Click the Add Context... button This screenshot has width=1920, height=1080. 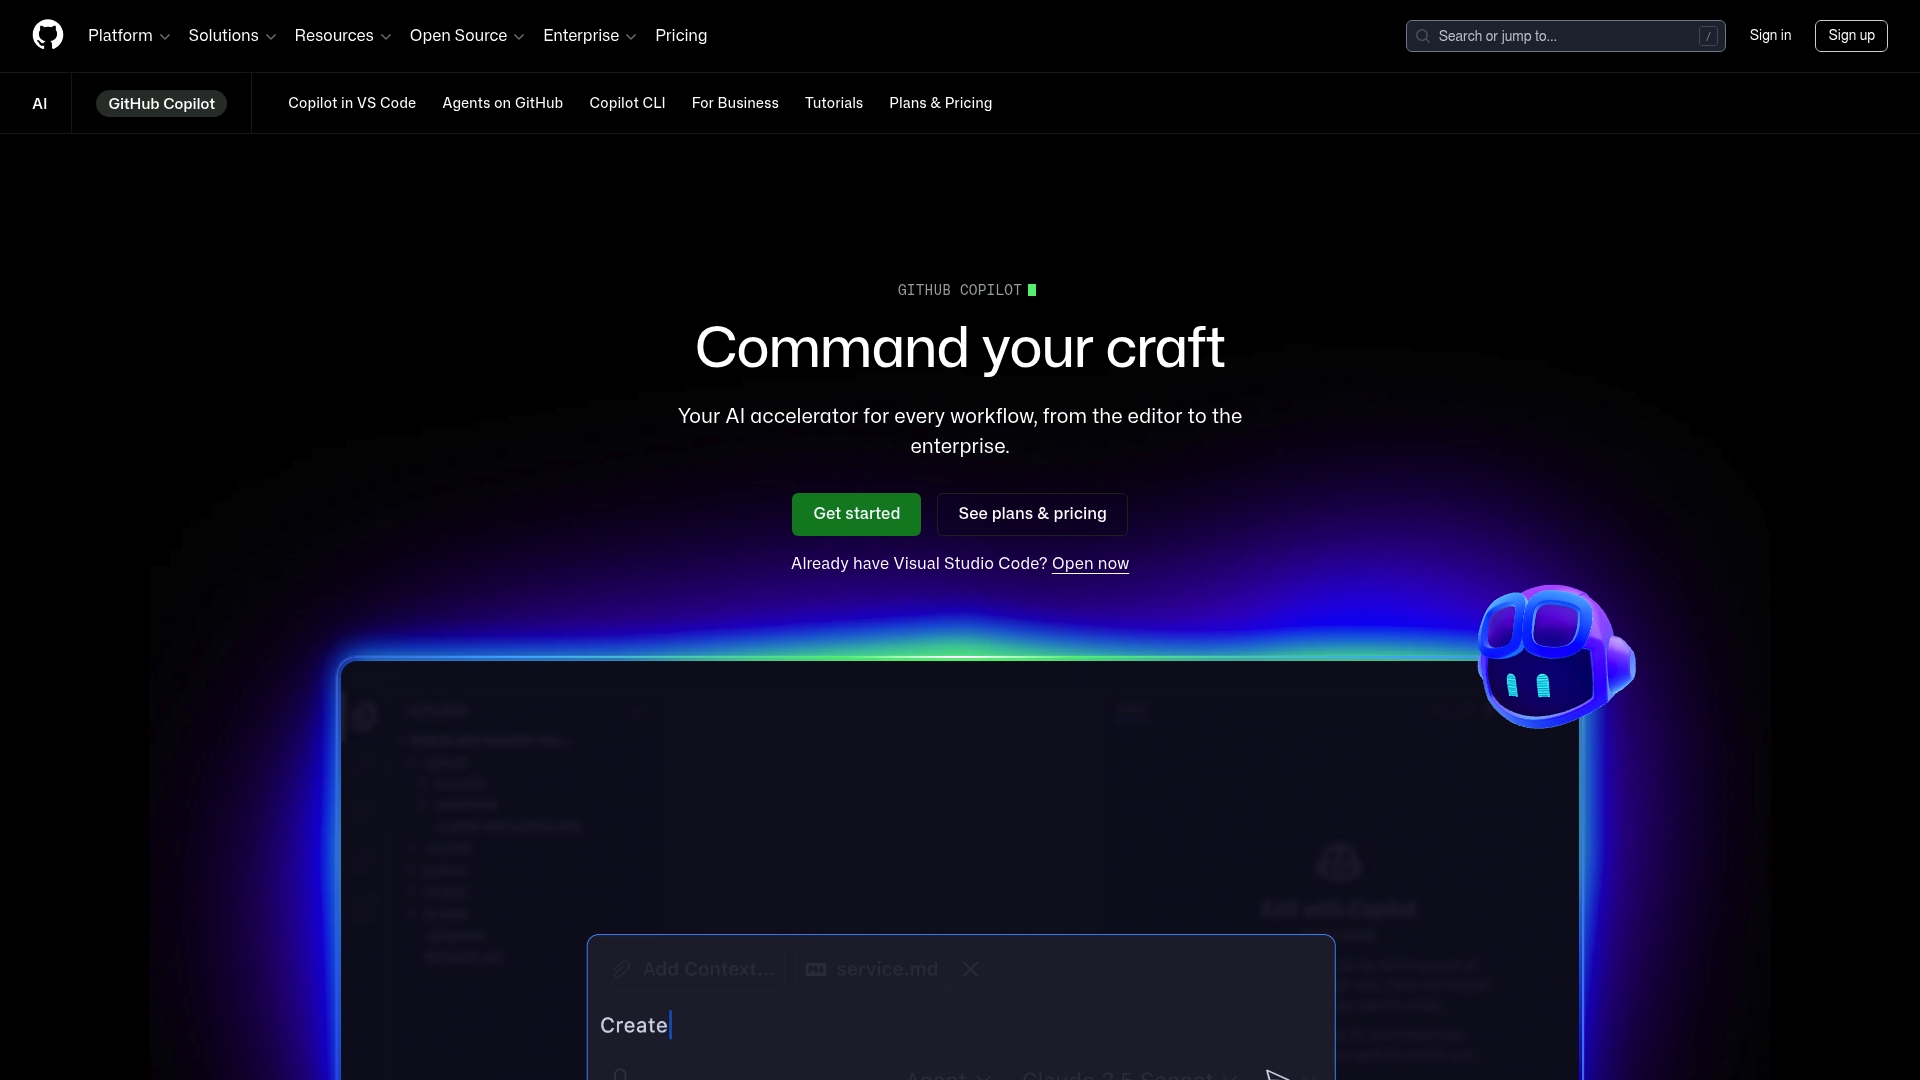(x=694, y=969)
